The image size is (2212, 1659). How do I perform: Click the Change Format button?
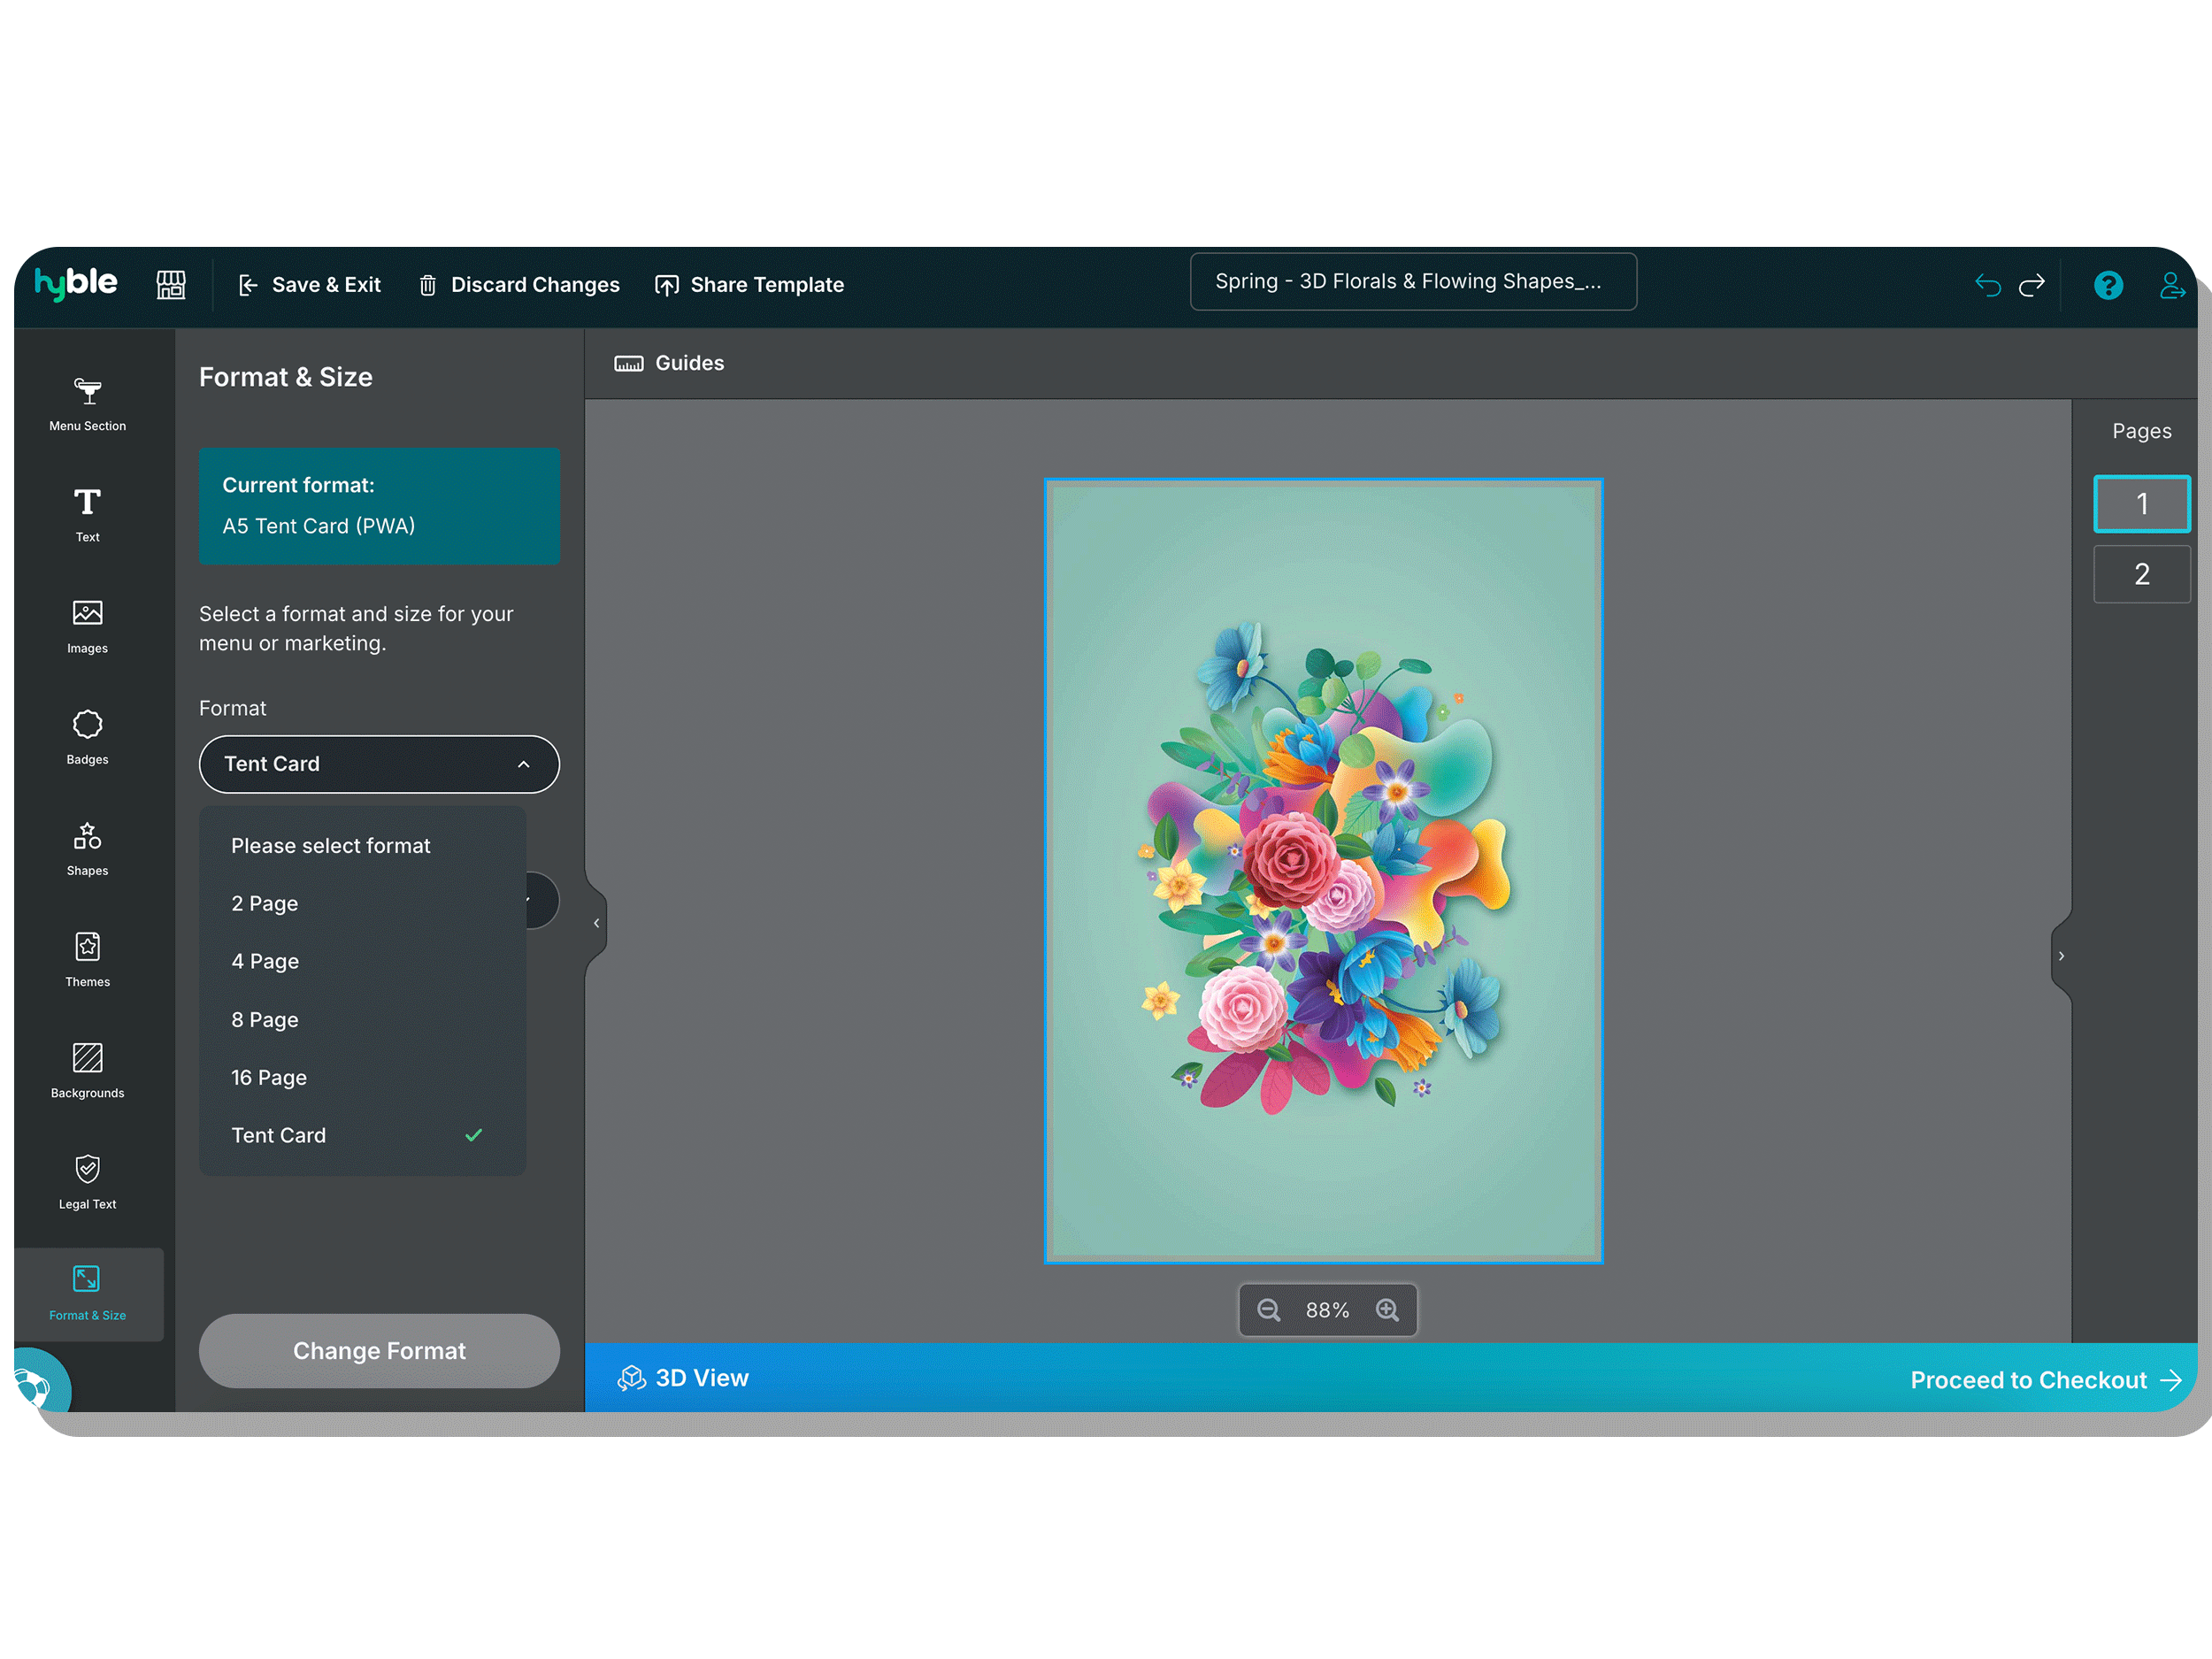tap(379, 1350)
